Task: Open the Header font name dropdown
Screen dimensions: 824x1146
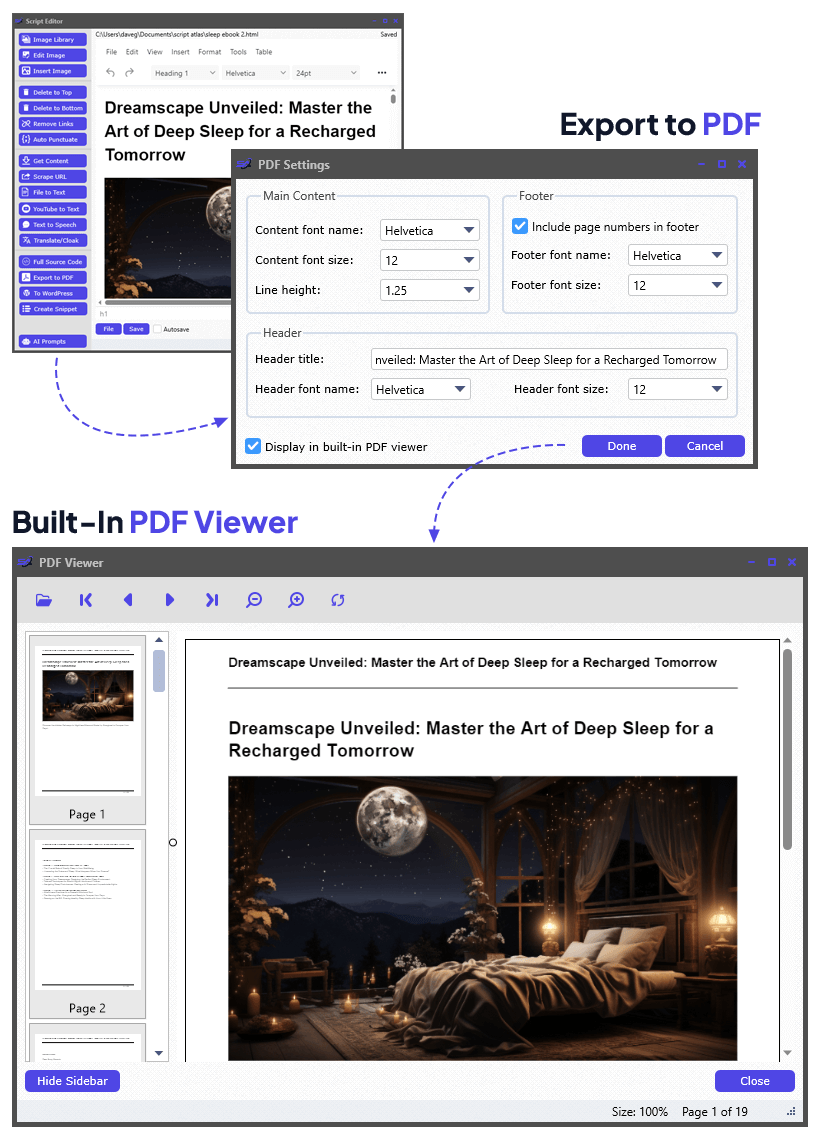Action: click(420, 390)
